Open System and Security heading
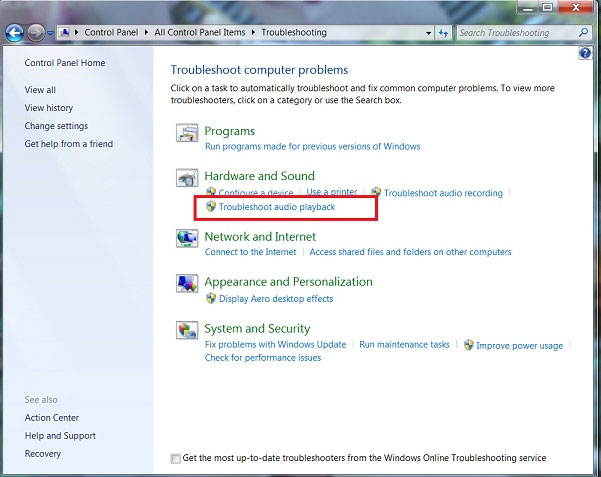The height and width of the screenshot is (477, 601). tap(257, 329)
